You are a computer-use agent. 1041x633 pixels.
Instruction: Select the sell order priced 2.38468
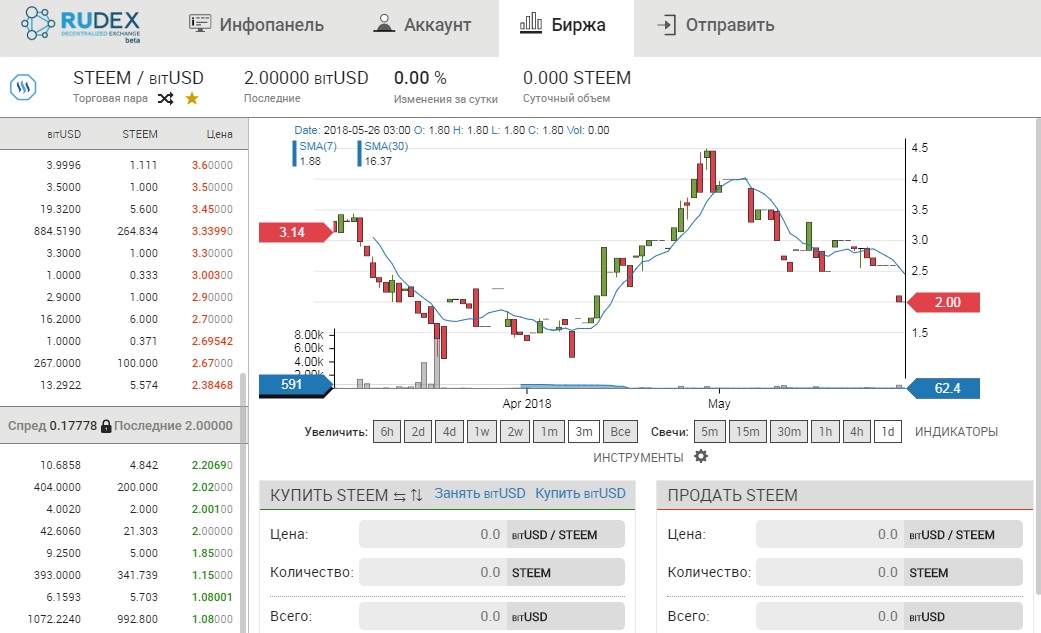pyautogui.click(x=124, y=385)
